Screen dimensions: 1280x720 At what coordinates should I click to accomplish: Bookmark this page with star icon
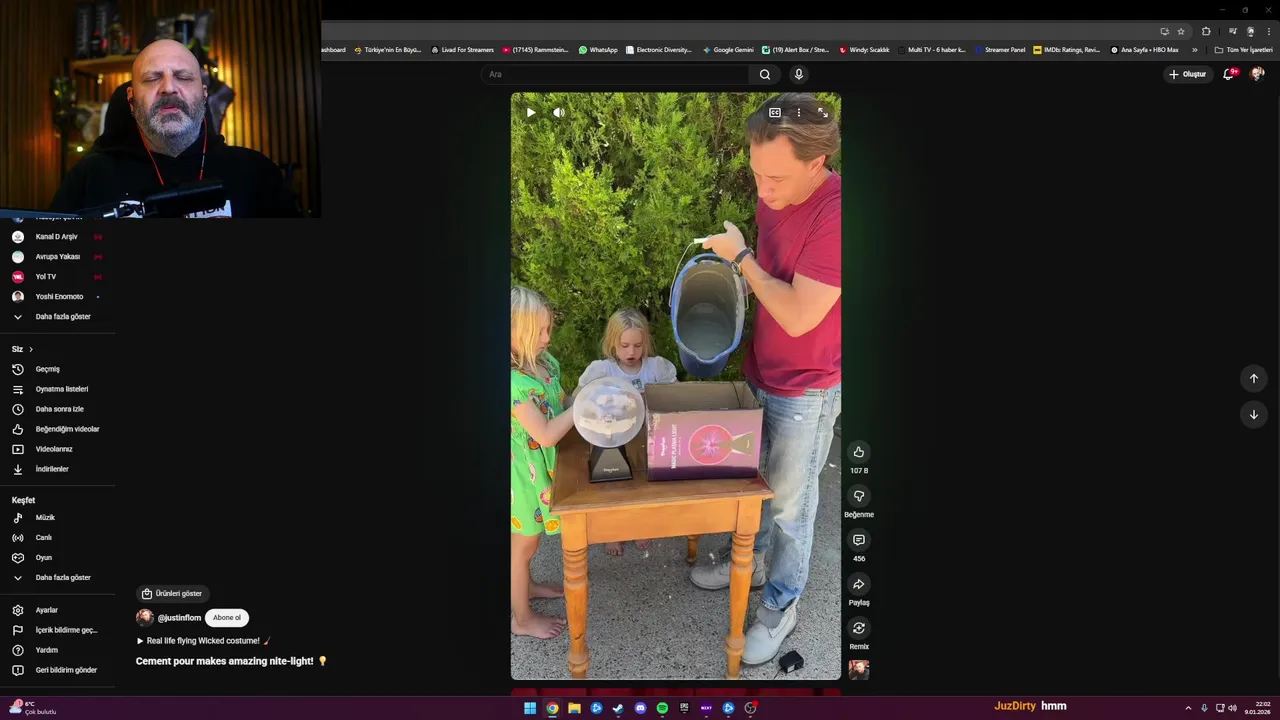(1181, 31)
